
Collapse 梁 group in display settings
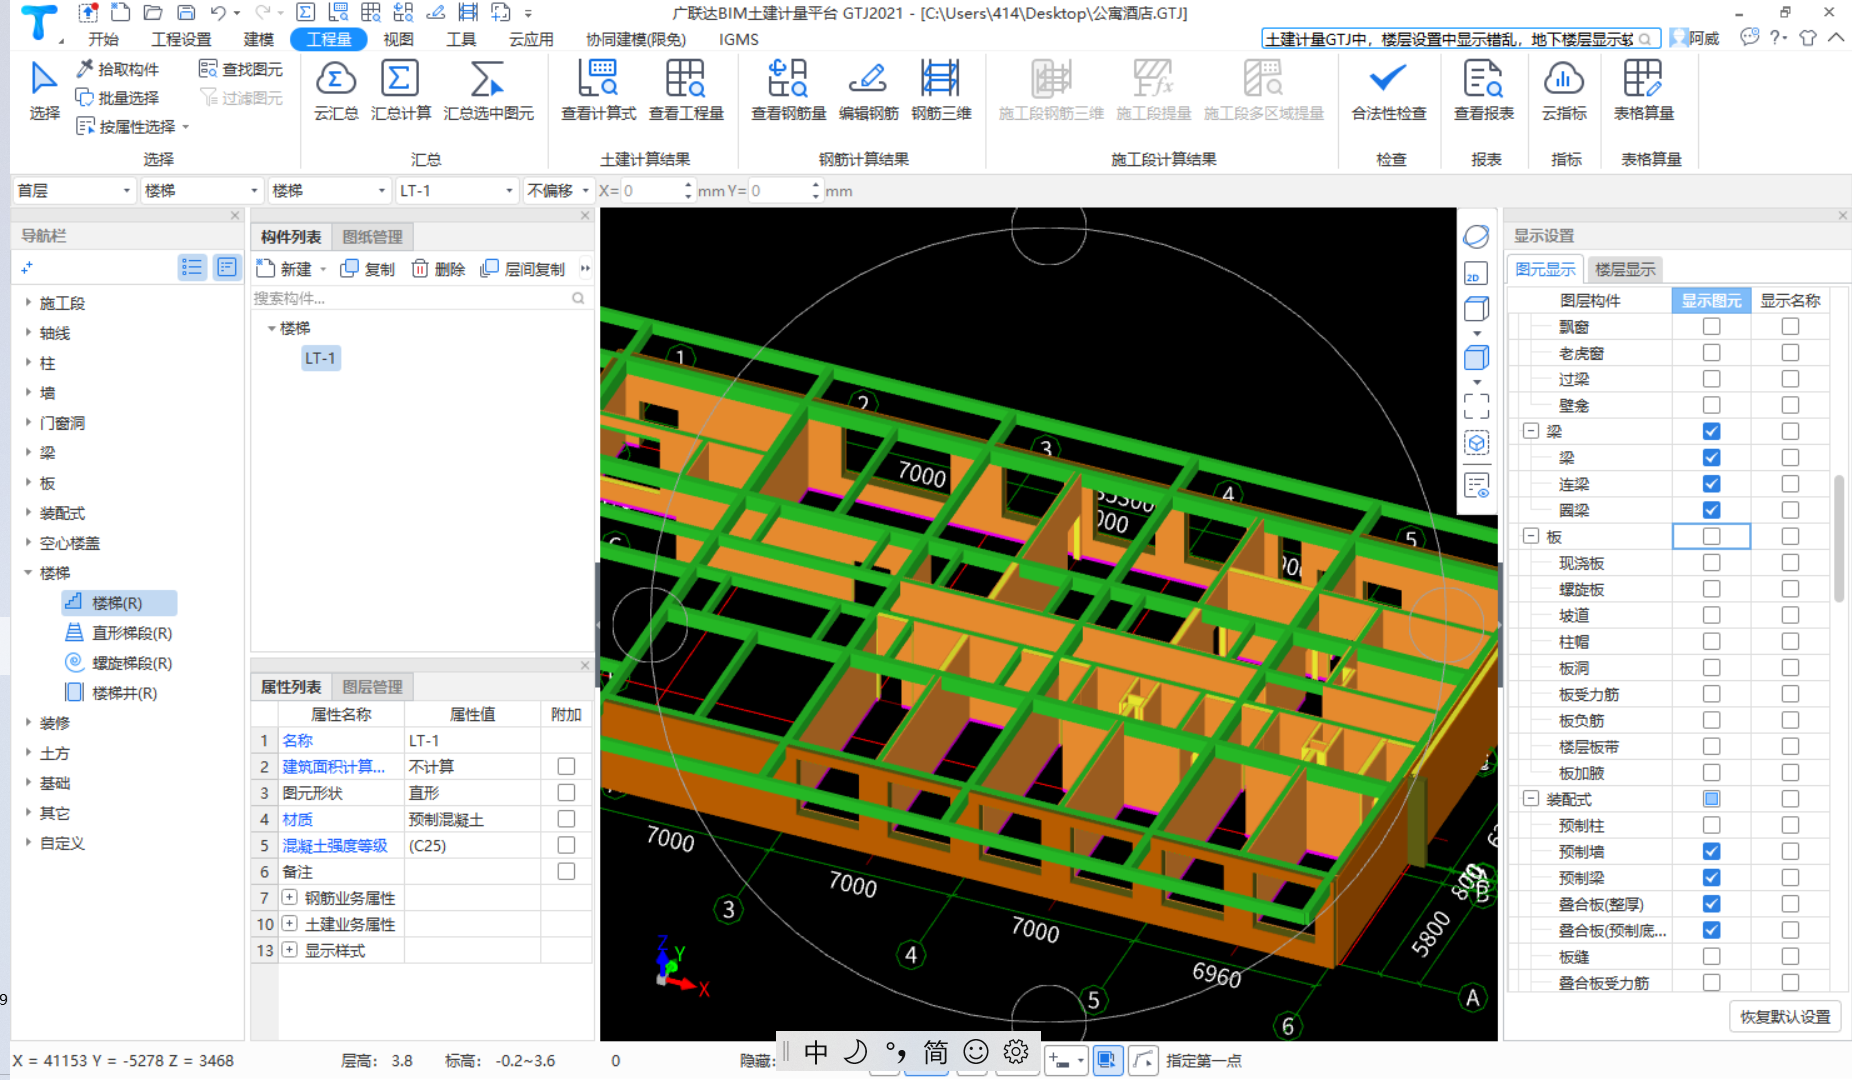1530,431
